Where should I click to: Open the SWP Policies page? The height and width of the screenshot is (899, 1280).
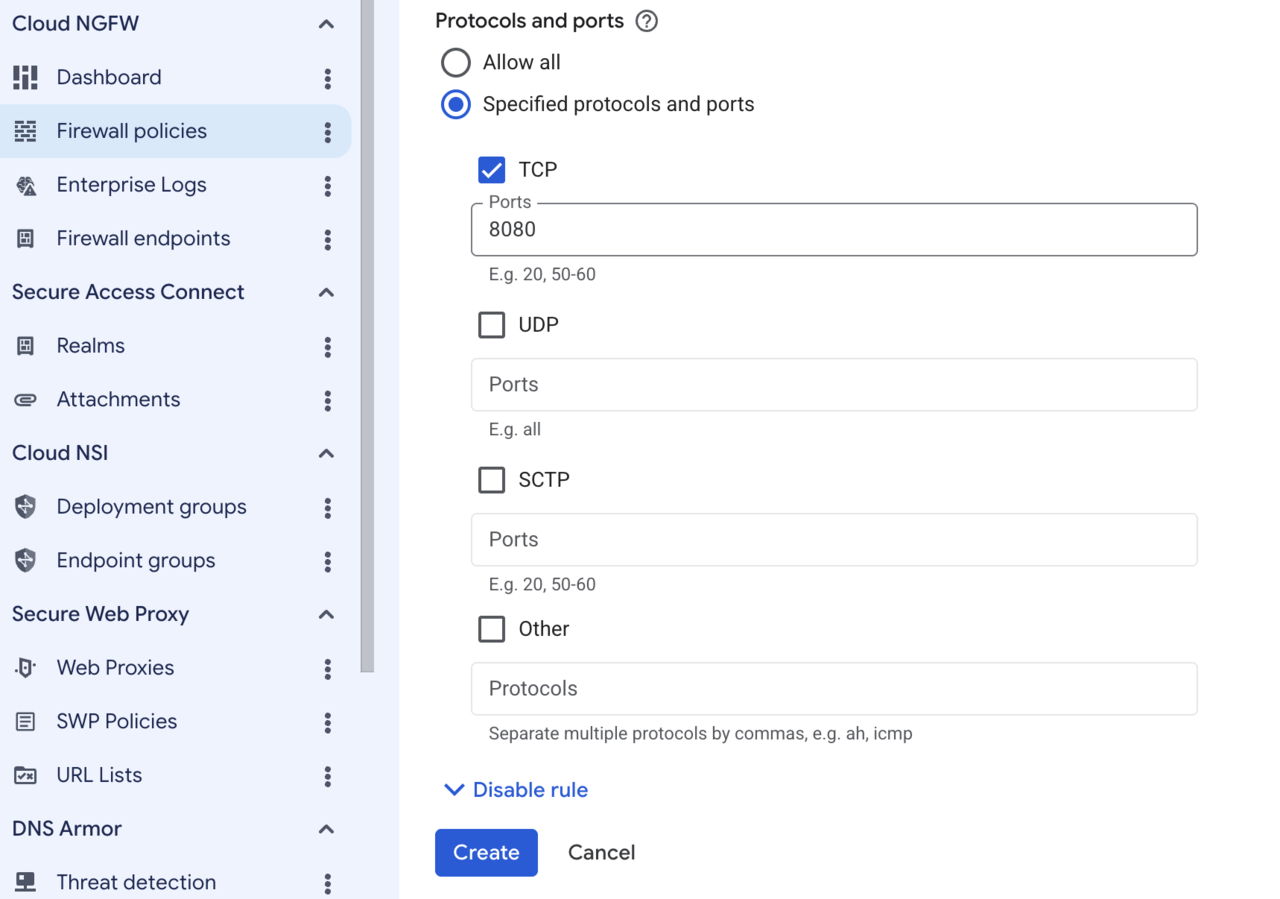(117, 722)
